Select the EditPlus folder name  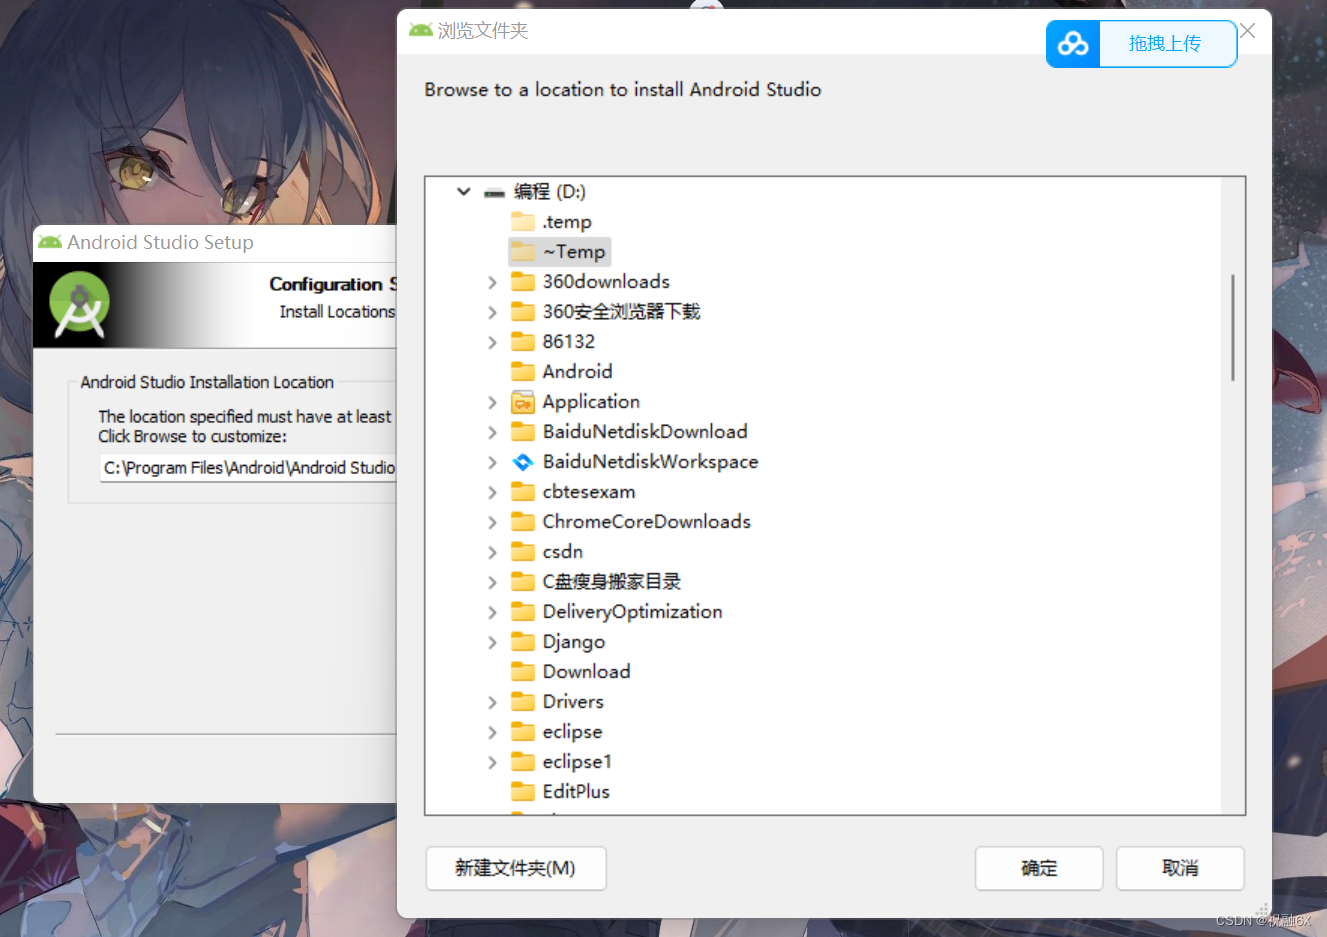click(576, 792)
